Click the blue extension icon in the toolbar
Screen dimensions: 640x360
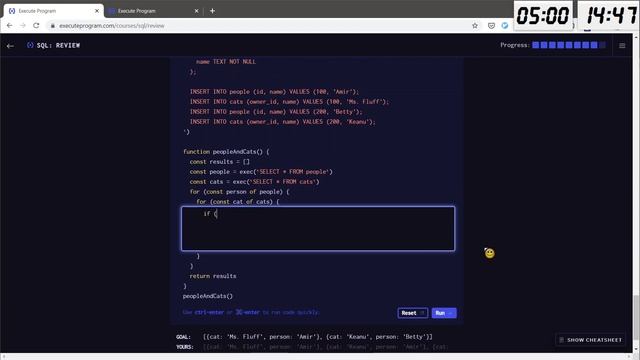tap(505, 25)
